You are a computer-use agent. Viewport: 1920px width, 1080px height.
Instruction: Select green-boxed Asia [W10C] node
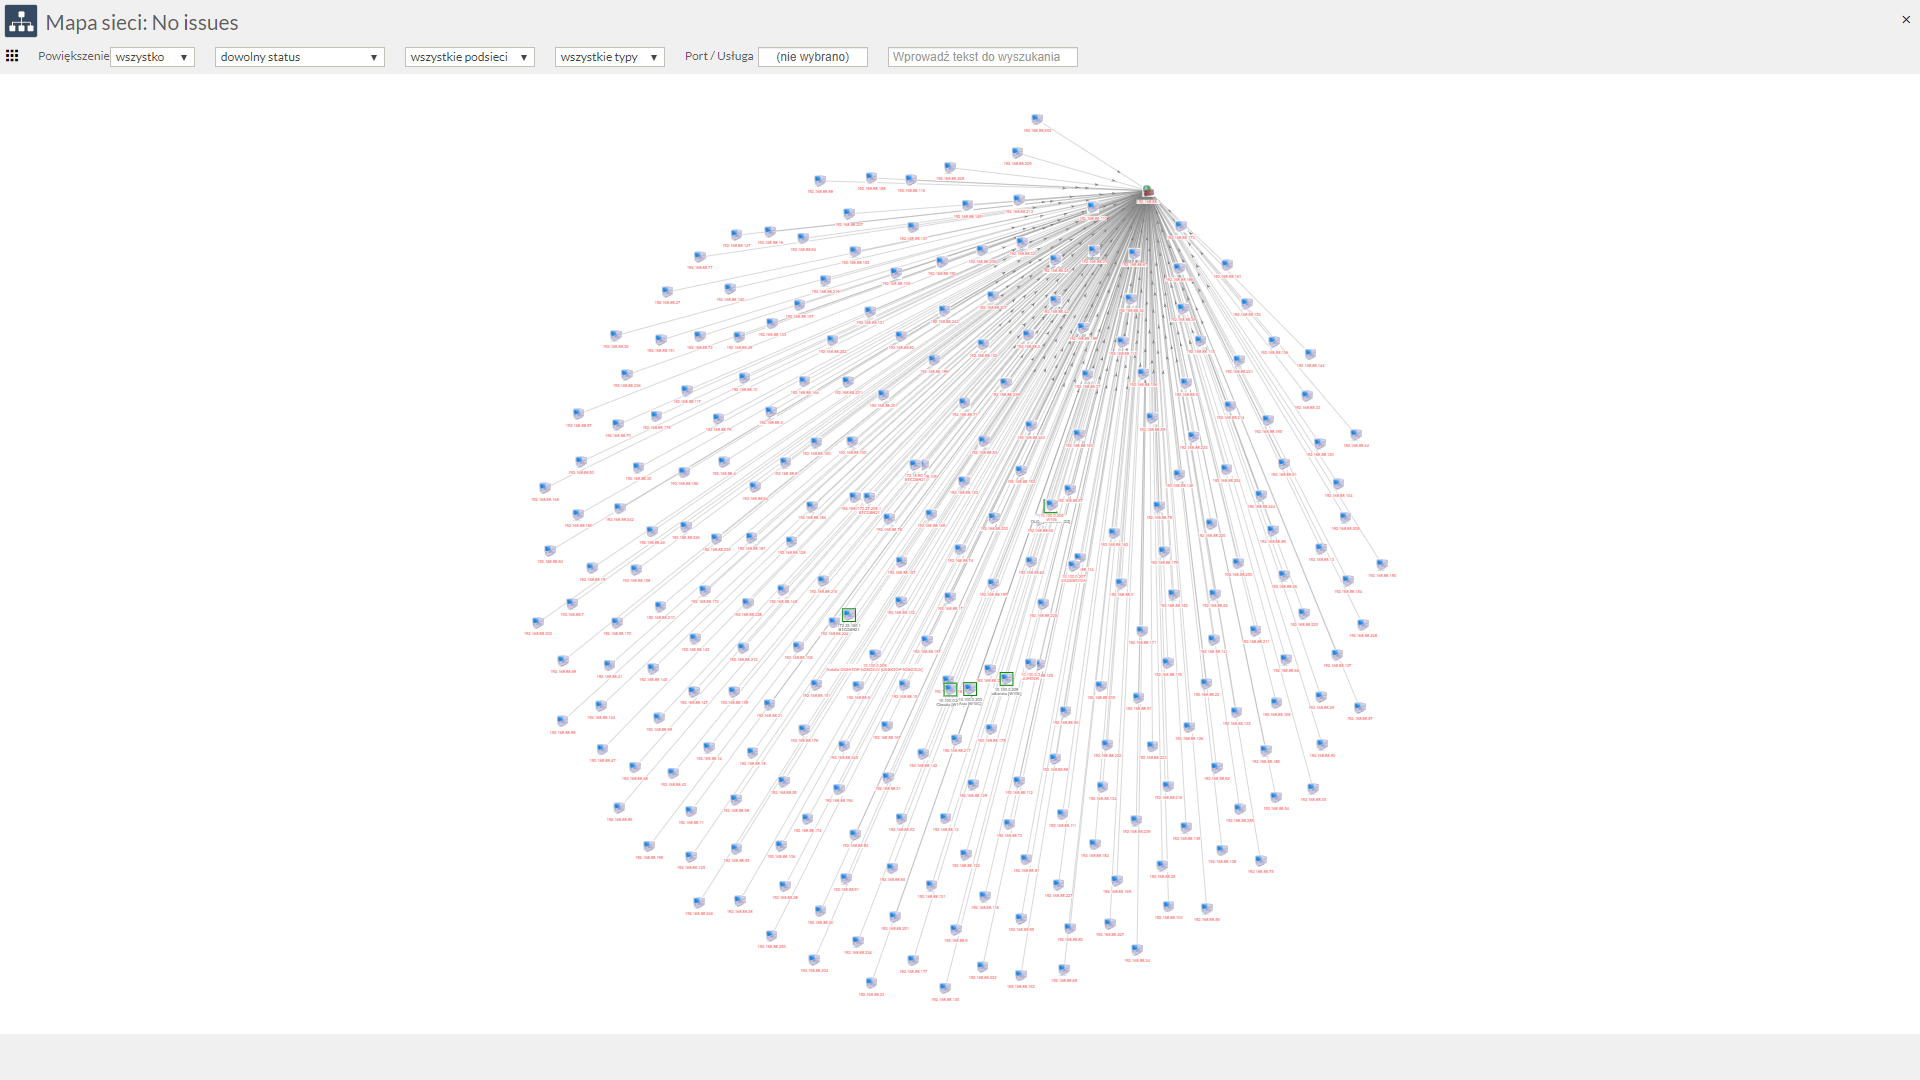pos(970,689)
